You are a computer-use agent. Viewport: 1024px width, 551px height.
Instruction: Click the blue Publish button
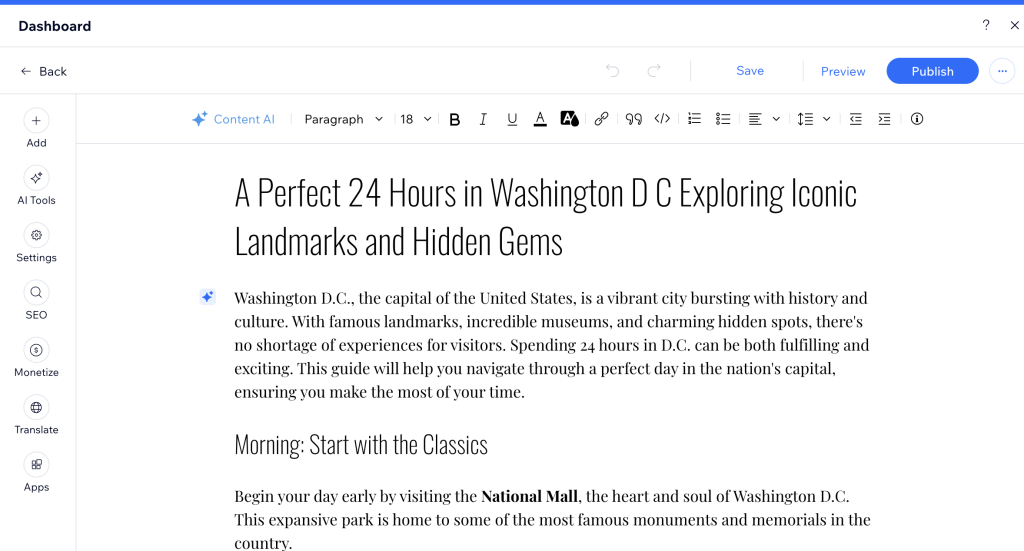pyautogui.click(x=932, y=71)
